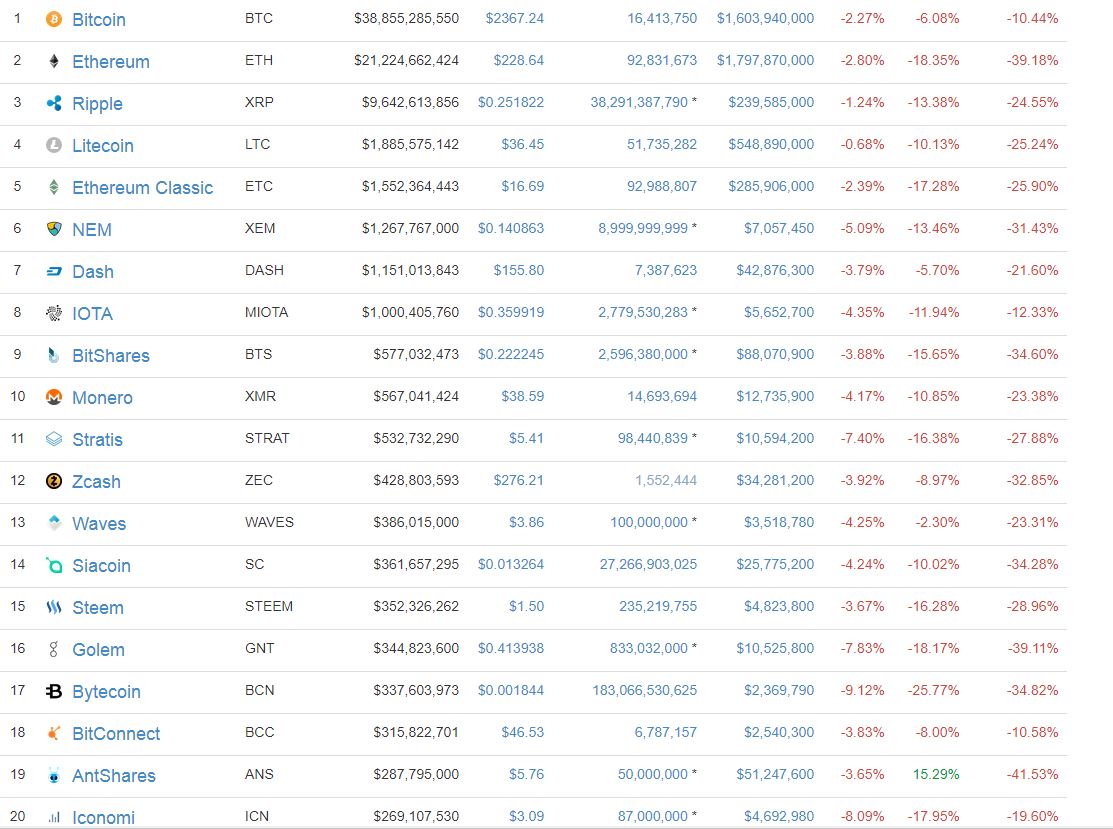Click the Iconomi bars logo icon

54,818
